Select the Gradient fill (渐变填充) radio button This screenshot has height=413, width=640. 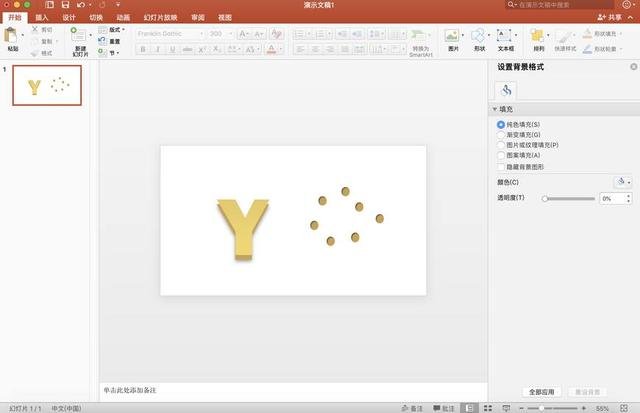(501, 134)
